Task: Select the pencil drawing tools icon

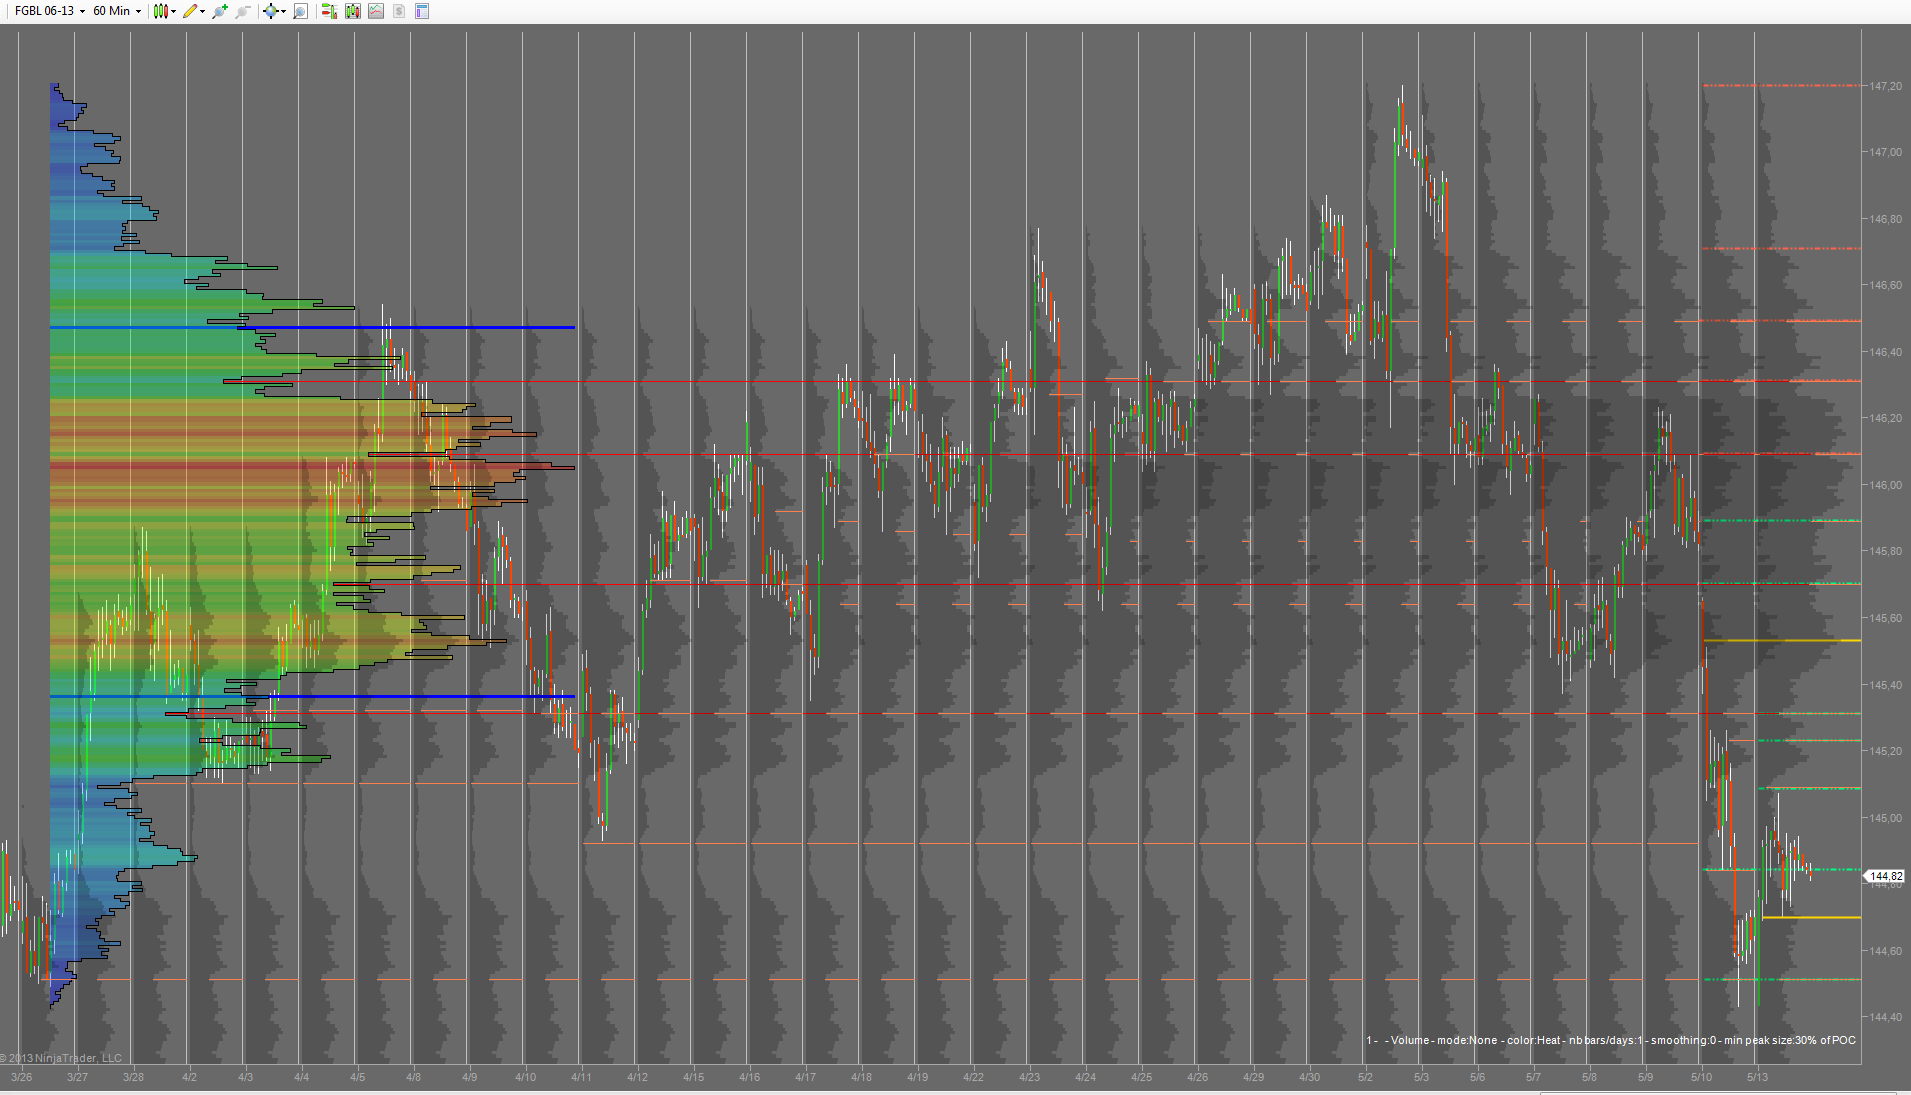Action: click(x=190, y=11)
